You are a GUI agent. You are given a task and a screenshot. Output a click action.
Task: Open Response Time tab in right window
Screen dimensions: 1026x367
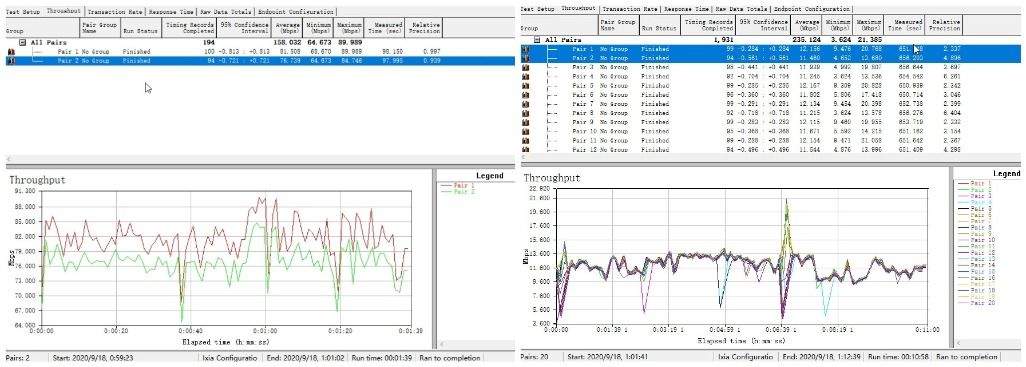point(686,9)
